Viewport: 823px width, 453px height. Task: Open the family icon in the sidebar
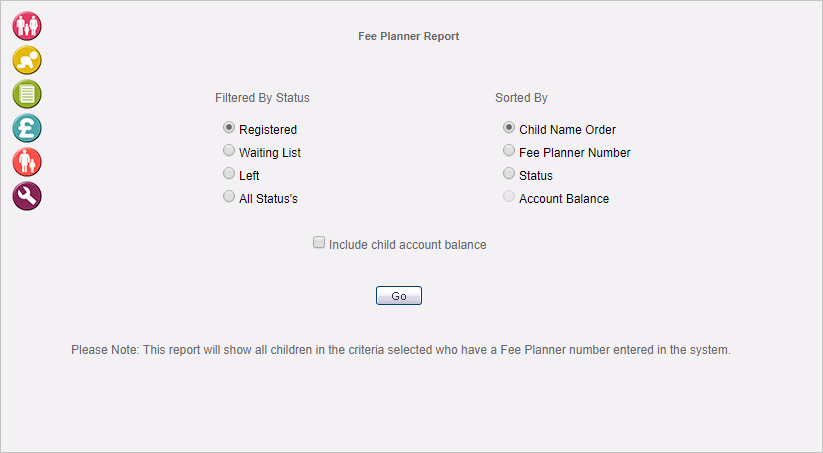coord(27,26)
